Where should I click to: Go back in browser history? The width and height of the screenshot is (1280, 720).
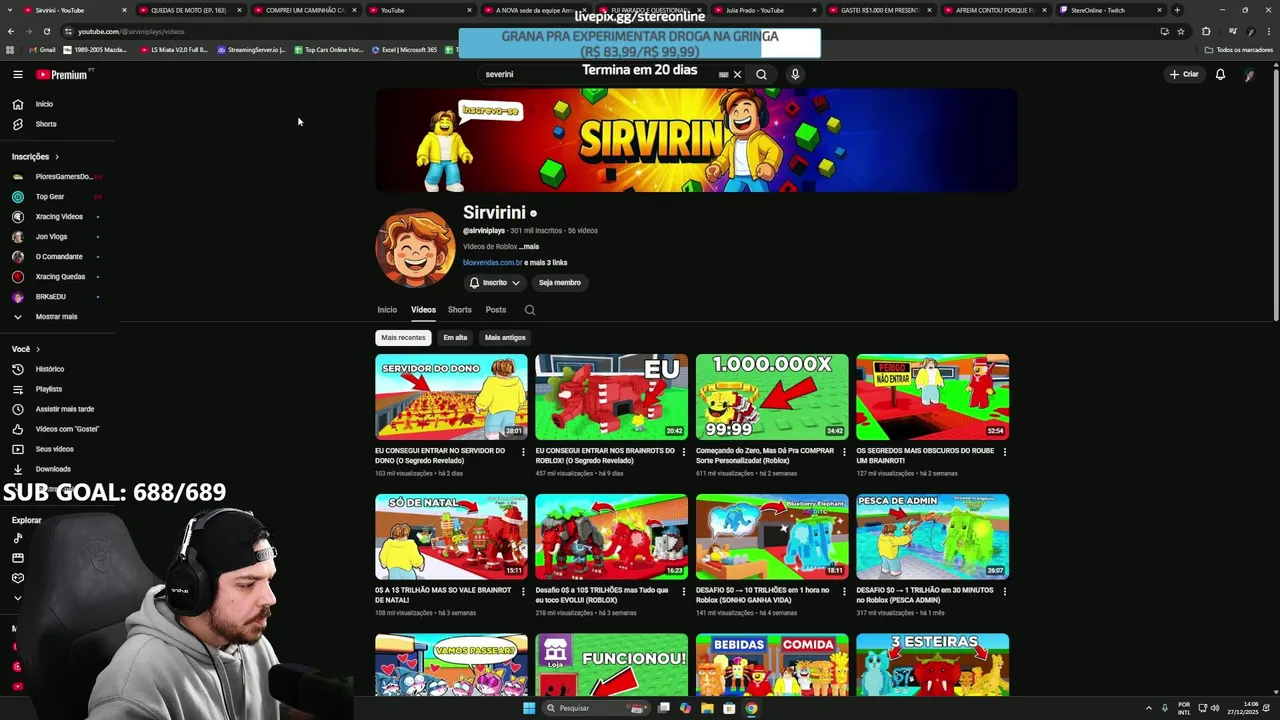[x=11, y=31]
